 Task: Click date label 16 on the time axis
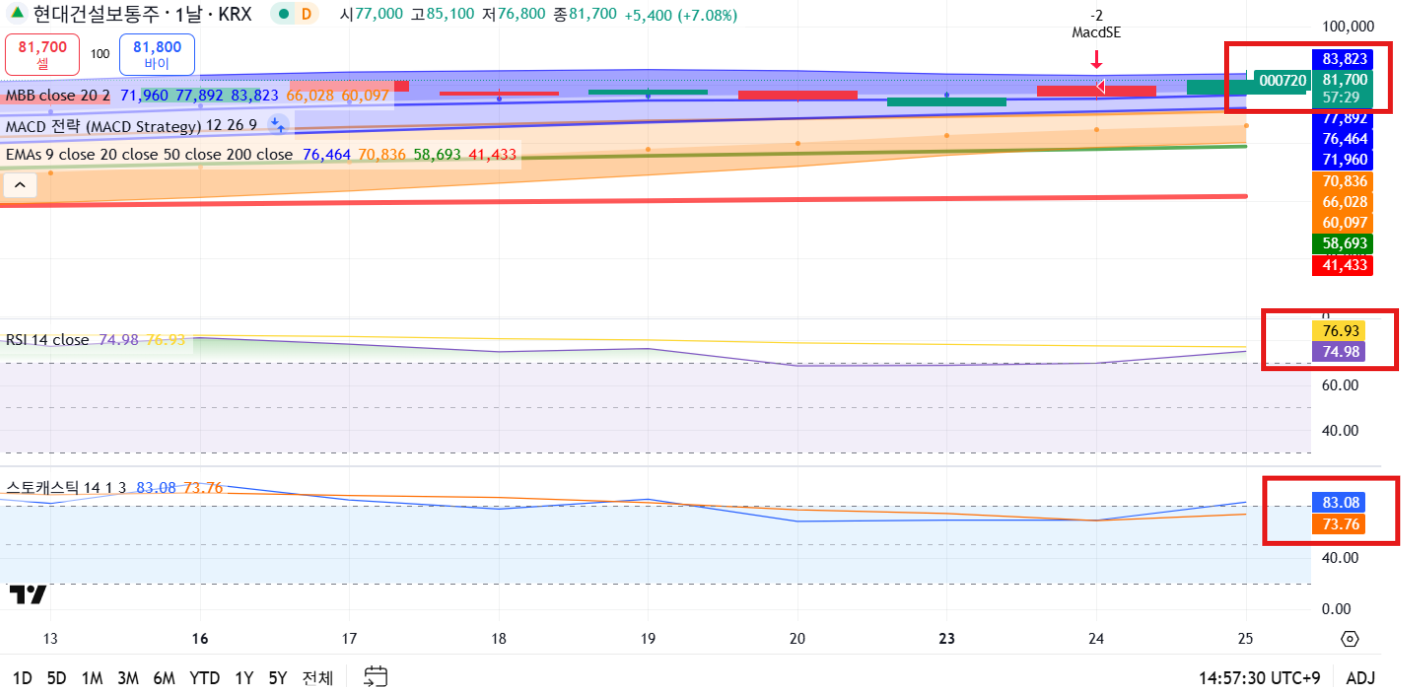tap(200, 638)
